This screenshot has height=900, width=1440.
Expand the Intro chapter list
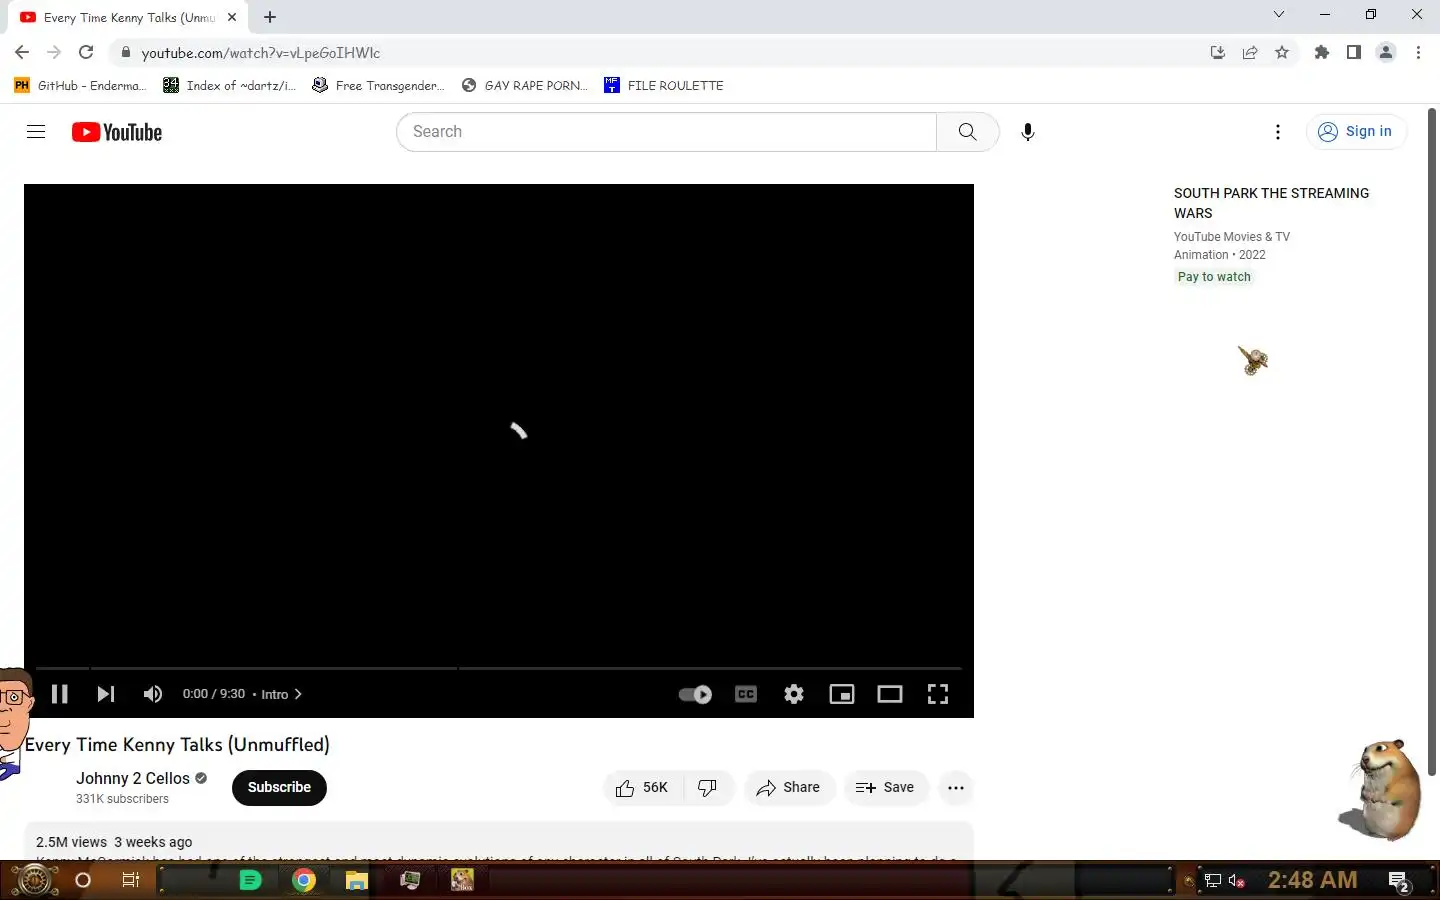pyautogui.click(x=282, y=694)
